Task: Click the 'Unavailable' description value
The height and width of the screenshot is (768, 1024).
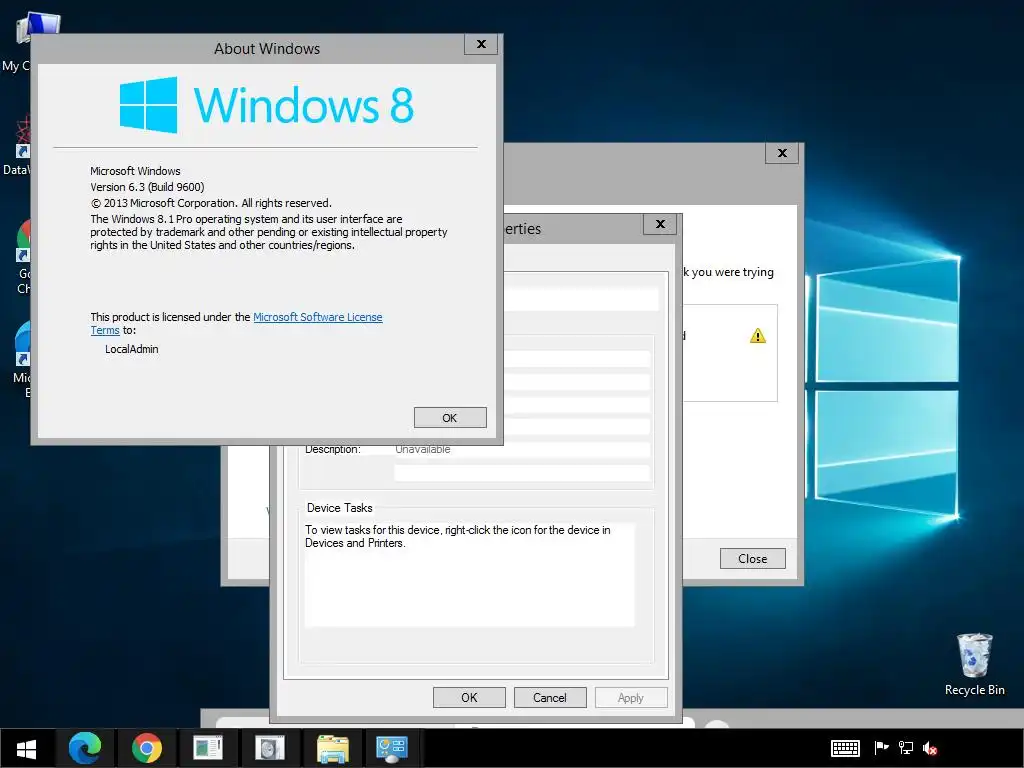Action: [x=423, y=449]
